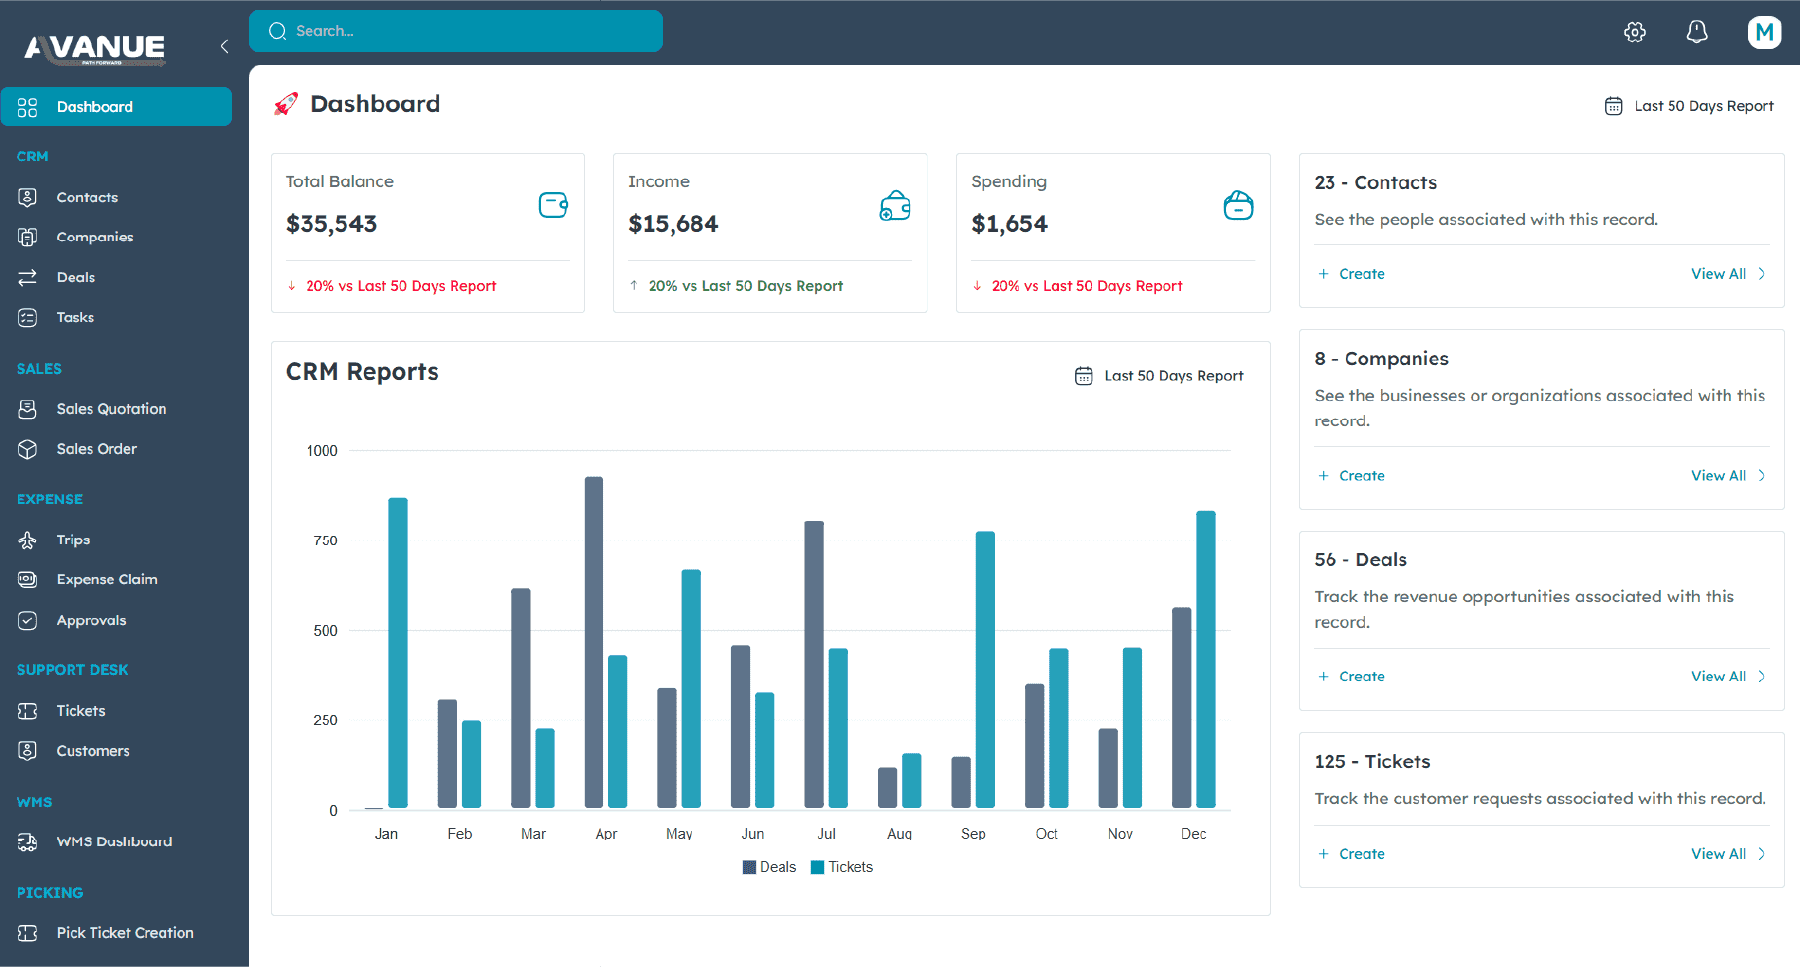
Task: Click the user avatar M icon
Action: (x=1764, y=32)
